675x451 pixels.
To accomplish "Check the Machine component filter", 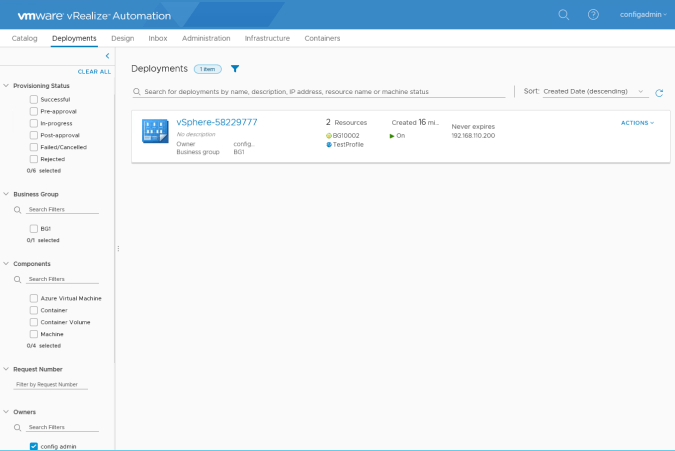I will pyautogui.click(x=34, y=334).
